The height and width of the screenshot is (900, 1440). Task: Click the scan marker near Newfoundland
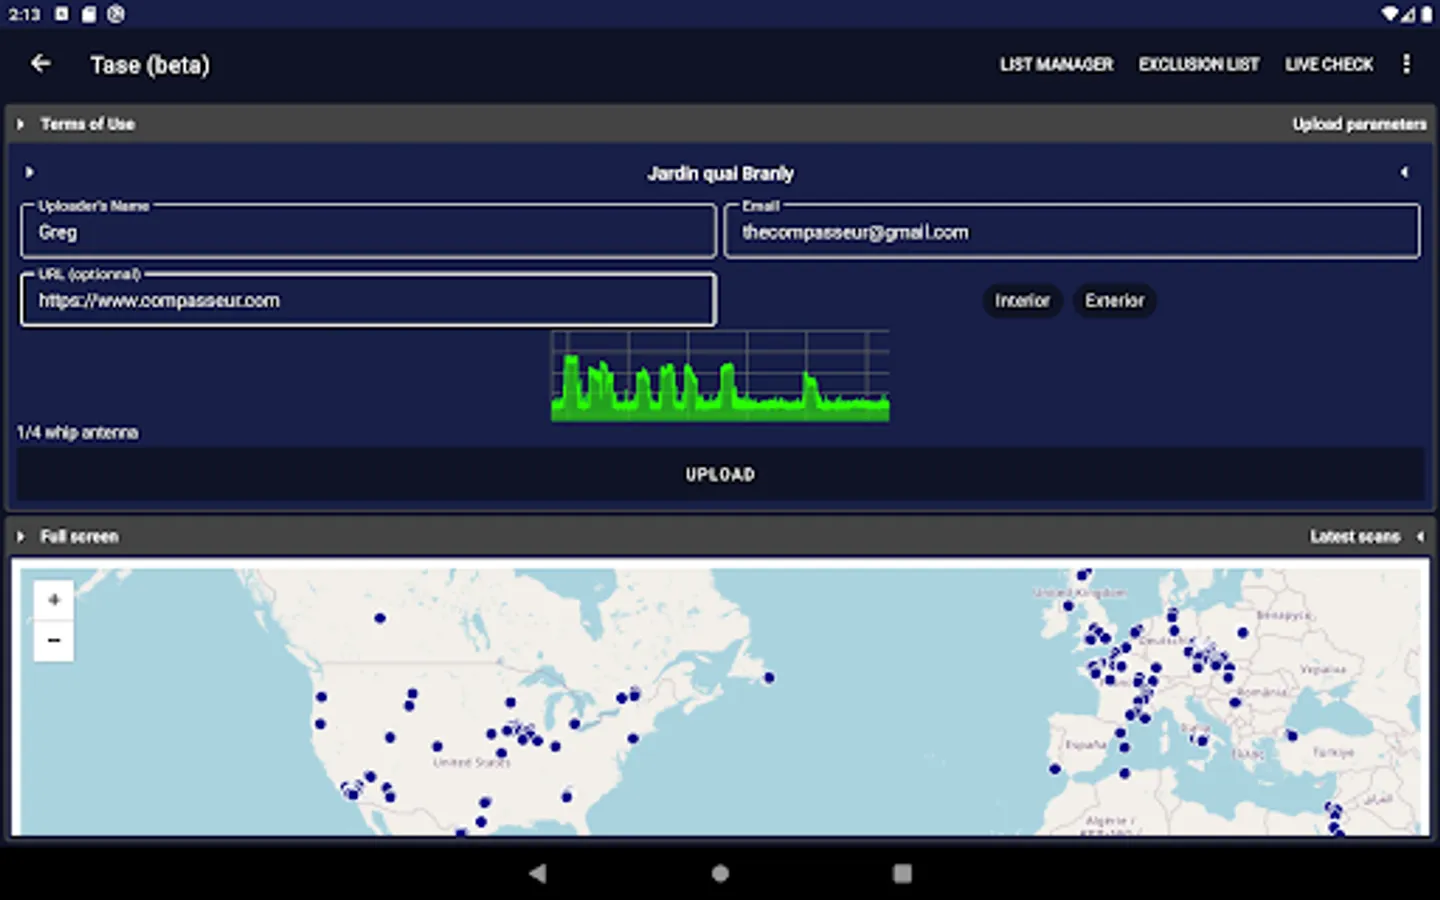(x=769, y=678)
